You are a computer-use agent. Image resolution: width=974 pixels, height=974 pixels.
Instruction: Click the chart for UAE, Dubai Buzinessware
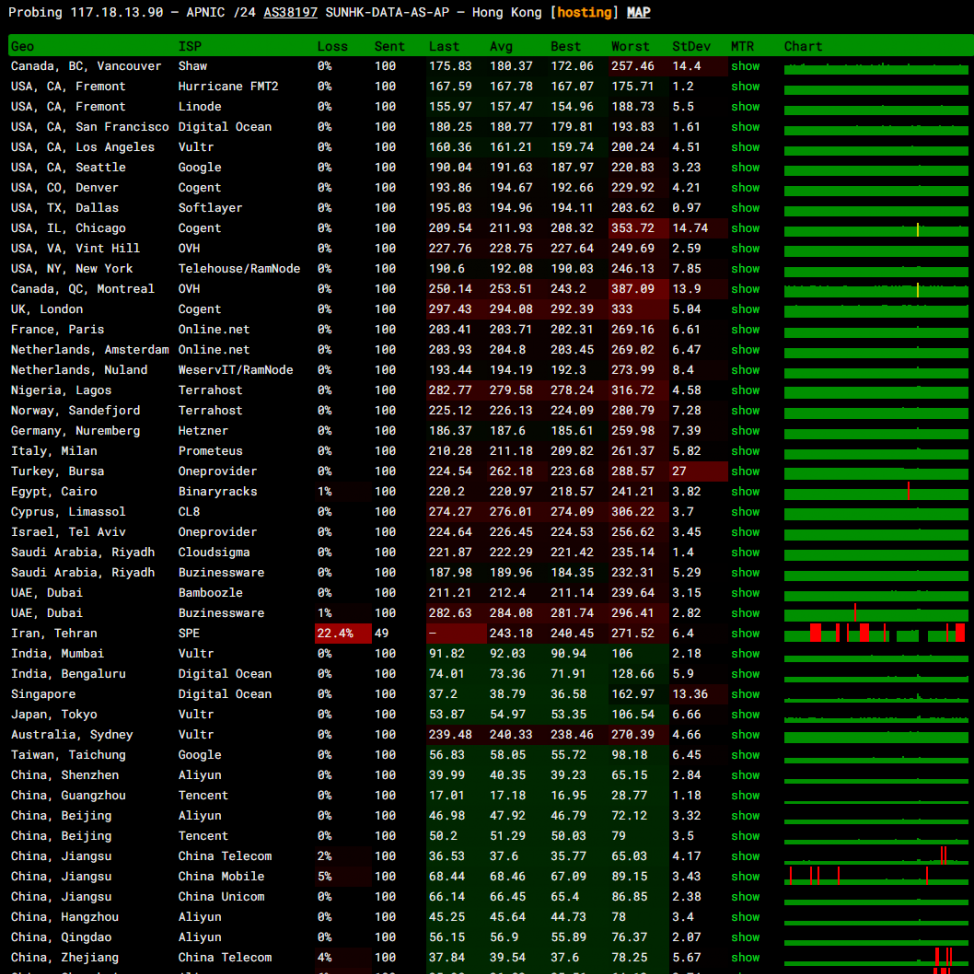(x=875, y=613)
